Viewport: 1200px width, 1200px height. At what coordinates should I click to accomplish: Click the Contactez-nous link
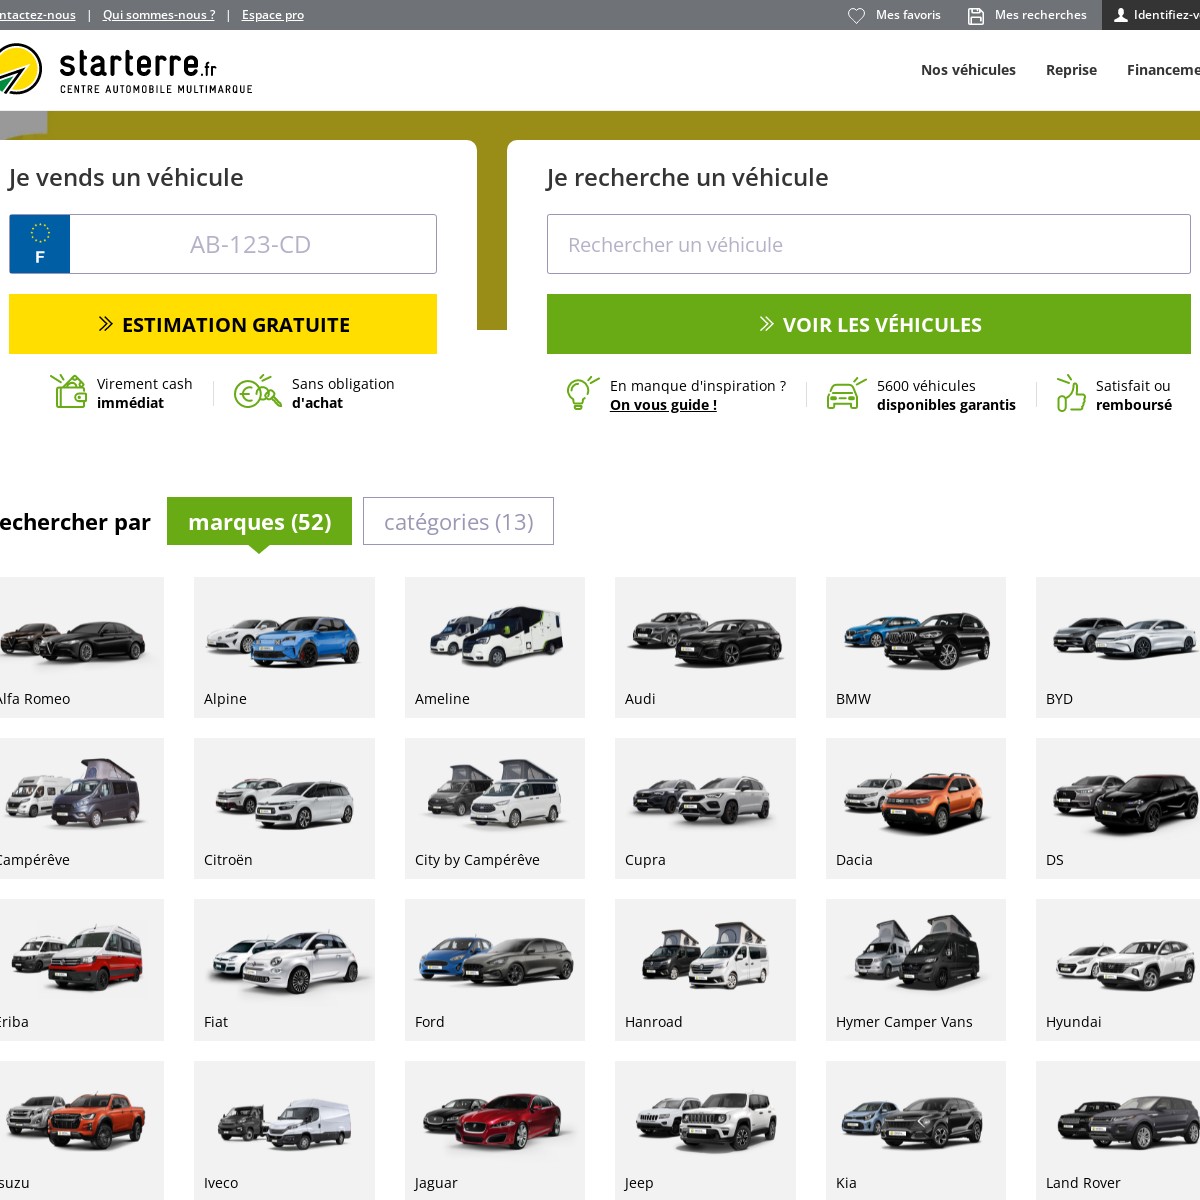[x=37, y=15]
